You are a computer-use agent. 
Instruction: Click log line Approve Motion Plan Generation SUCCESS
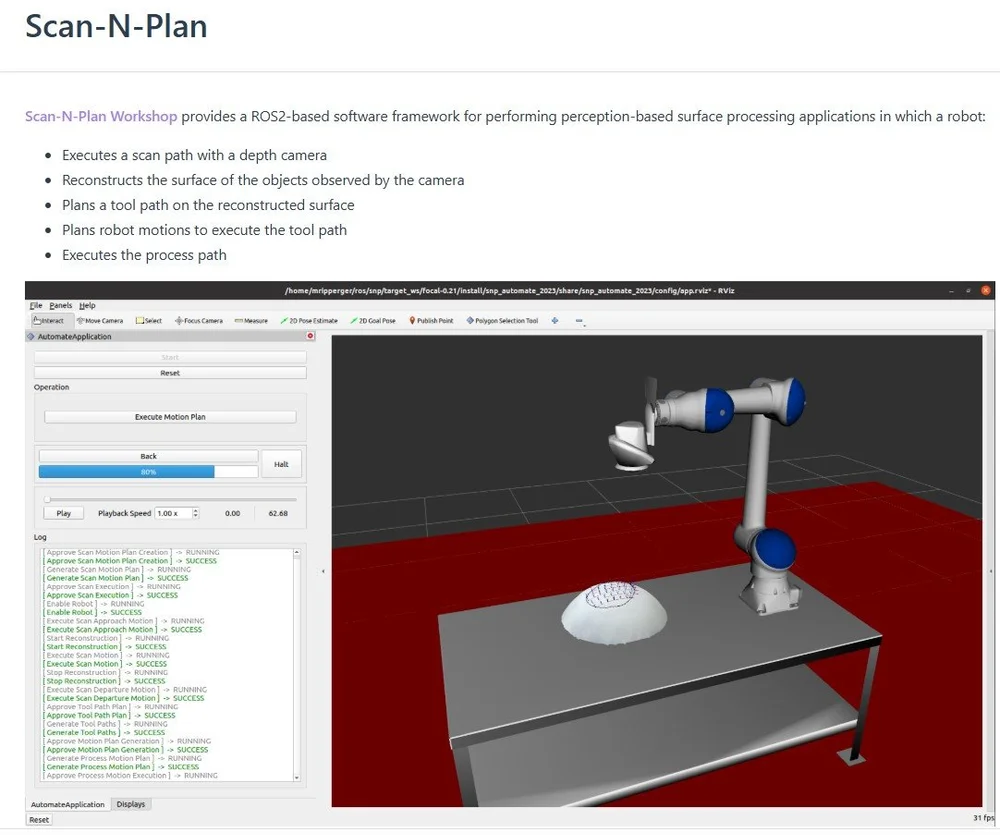[126, 750]
